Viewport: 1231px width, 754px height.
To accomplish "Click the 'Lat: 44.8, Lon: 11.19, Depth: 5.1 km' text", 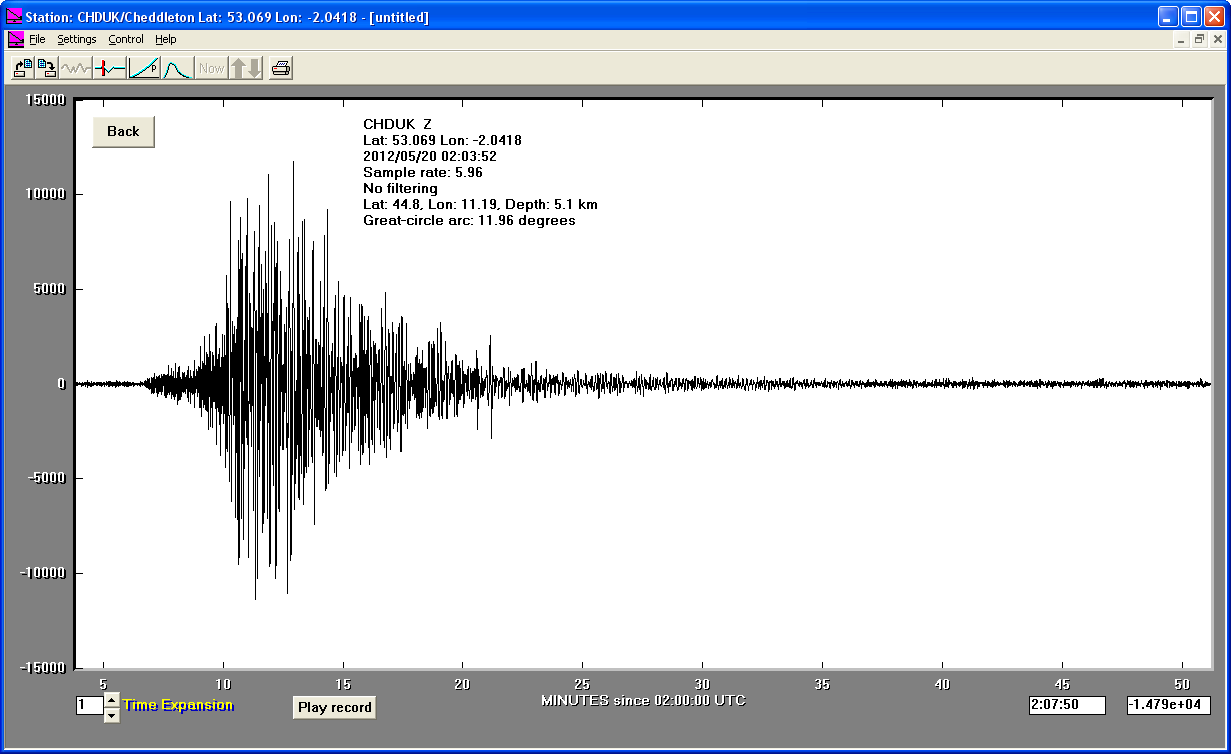I will click(480, 204).
